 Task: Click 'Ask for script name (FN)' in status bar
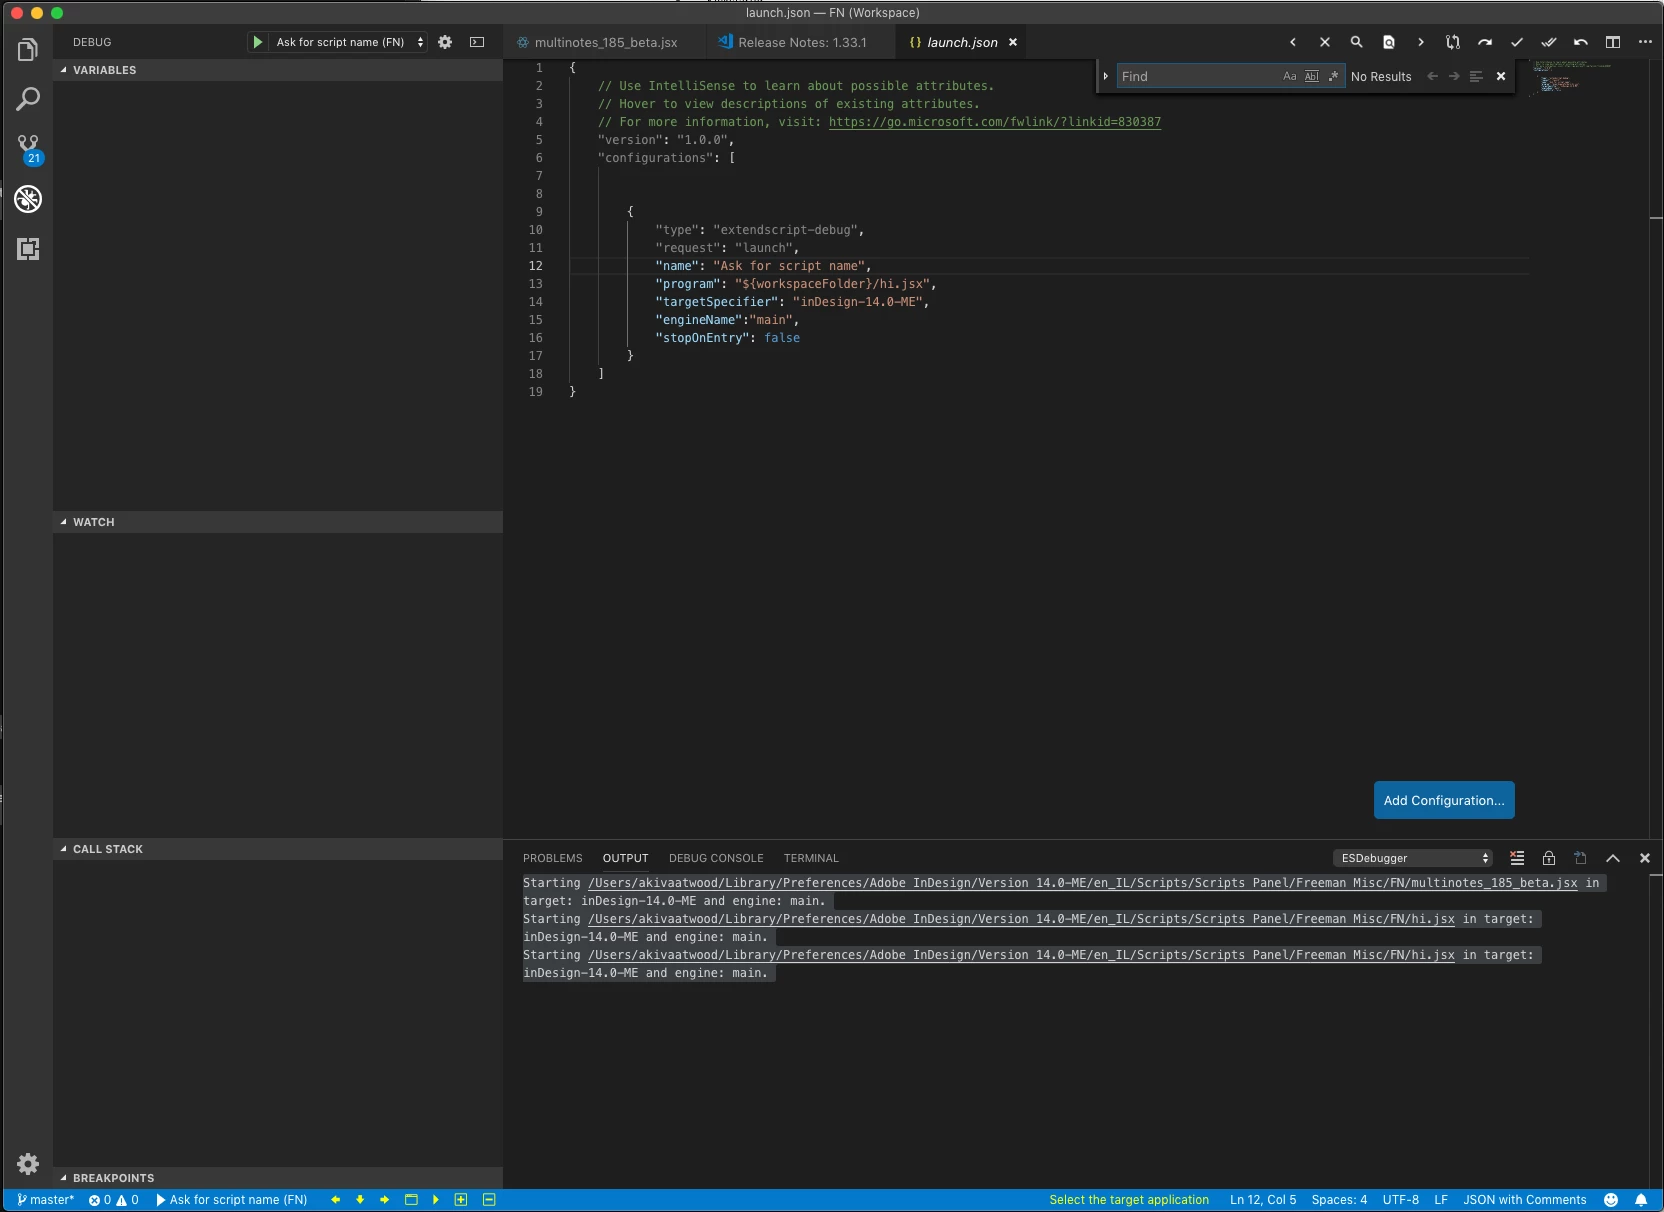pos(232,1200)
